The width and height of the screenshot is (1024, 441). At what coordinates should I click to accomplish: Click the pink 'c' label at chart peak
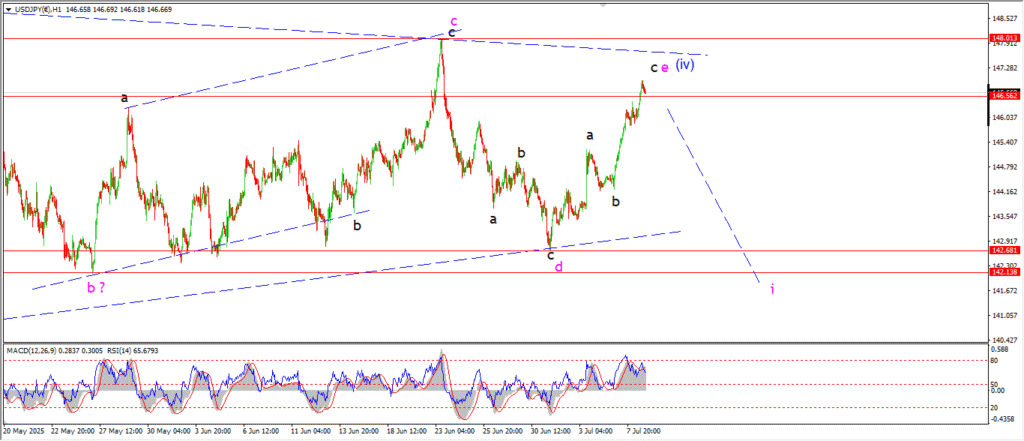[453, 20]
